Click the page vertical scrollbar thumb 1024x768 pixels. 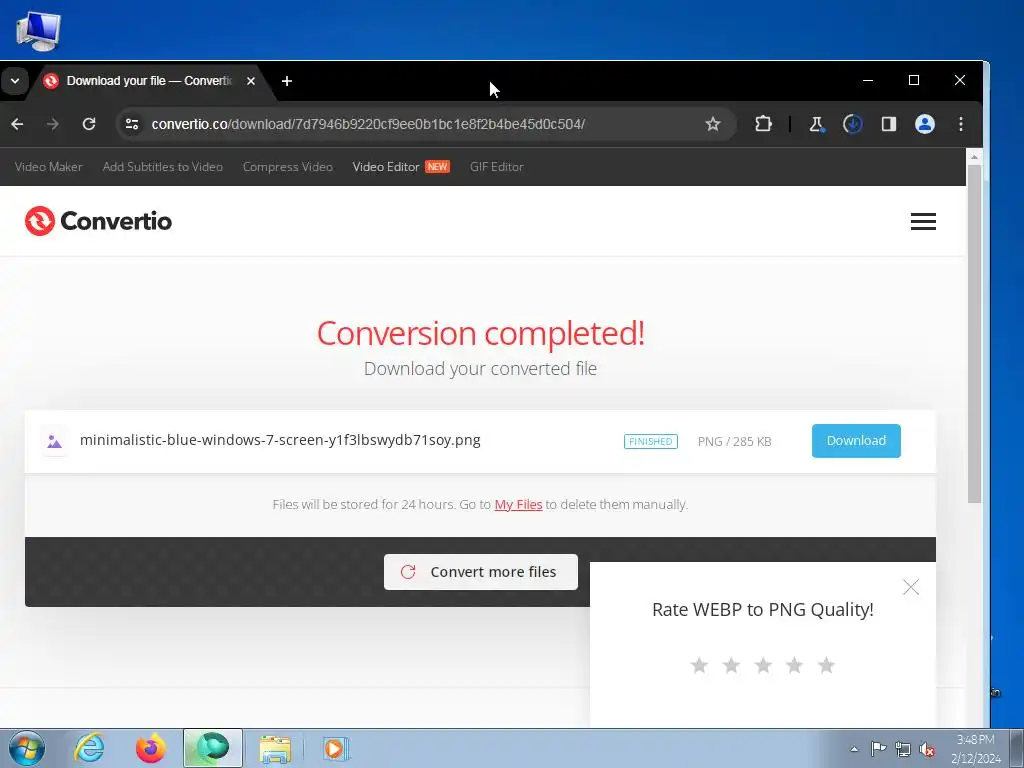pyautogui.click(x=974, y=334)
